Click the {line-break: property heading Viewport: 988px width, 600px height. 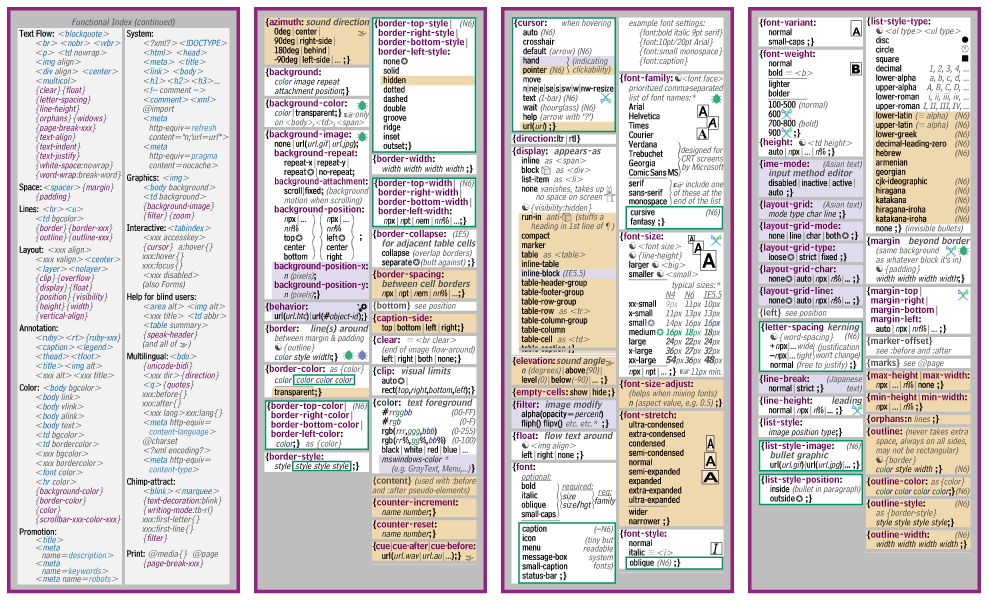[x=785, y=379]
